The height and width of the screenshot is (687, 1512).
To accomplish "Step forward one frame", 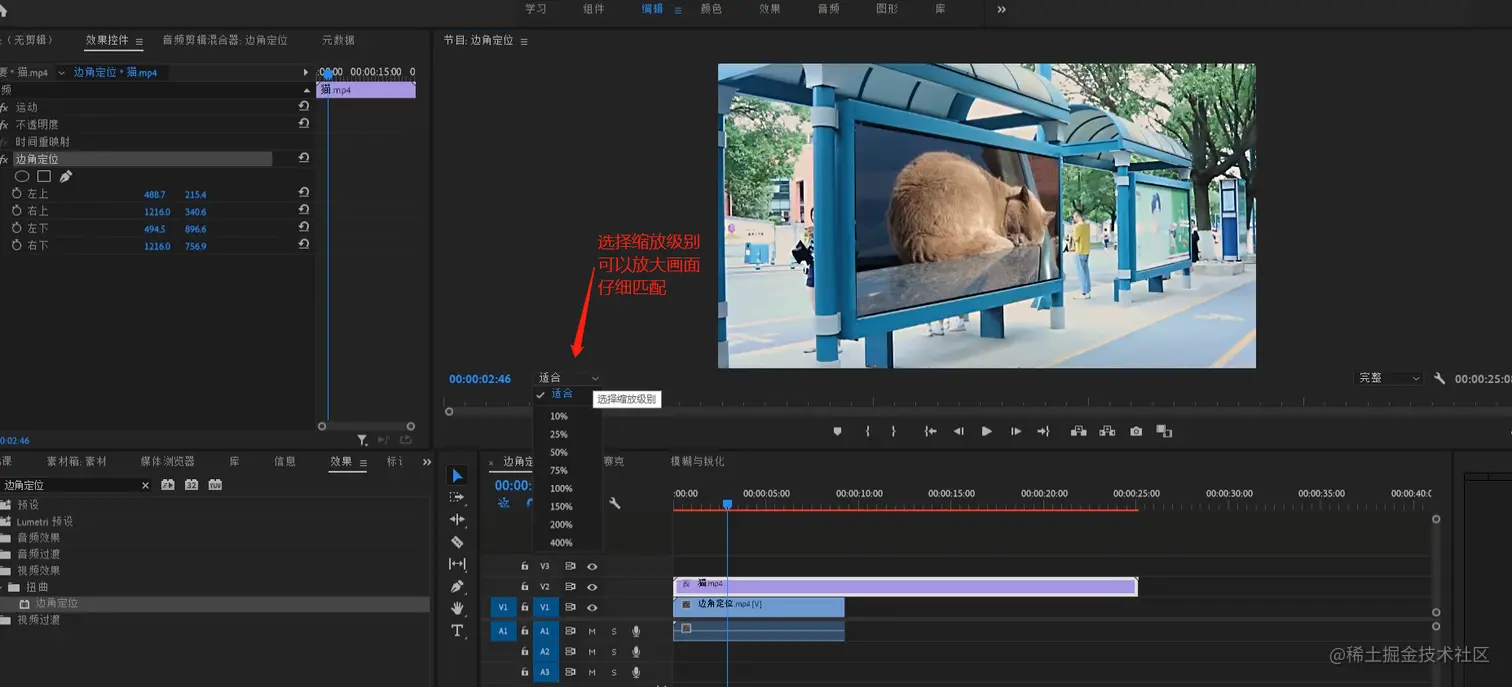I will 1016,431.
